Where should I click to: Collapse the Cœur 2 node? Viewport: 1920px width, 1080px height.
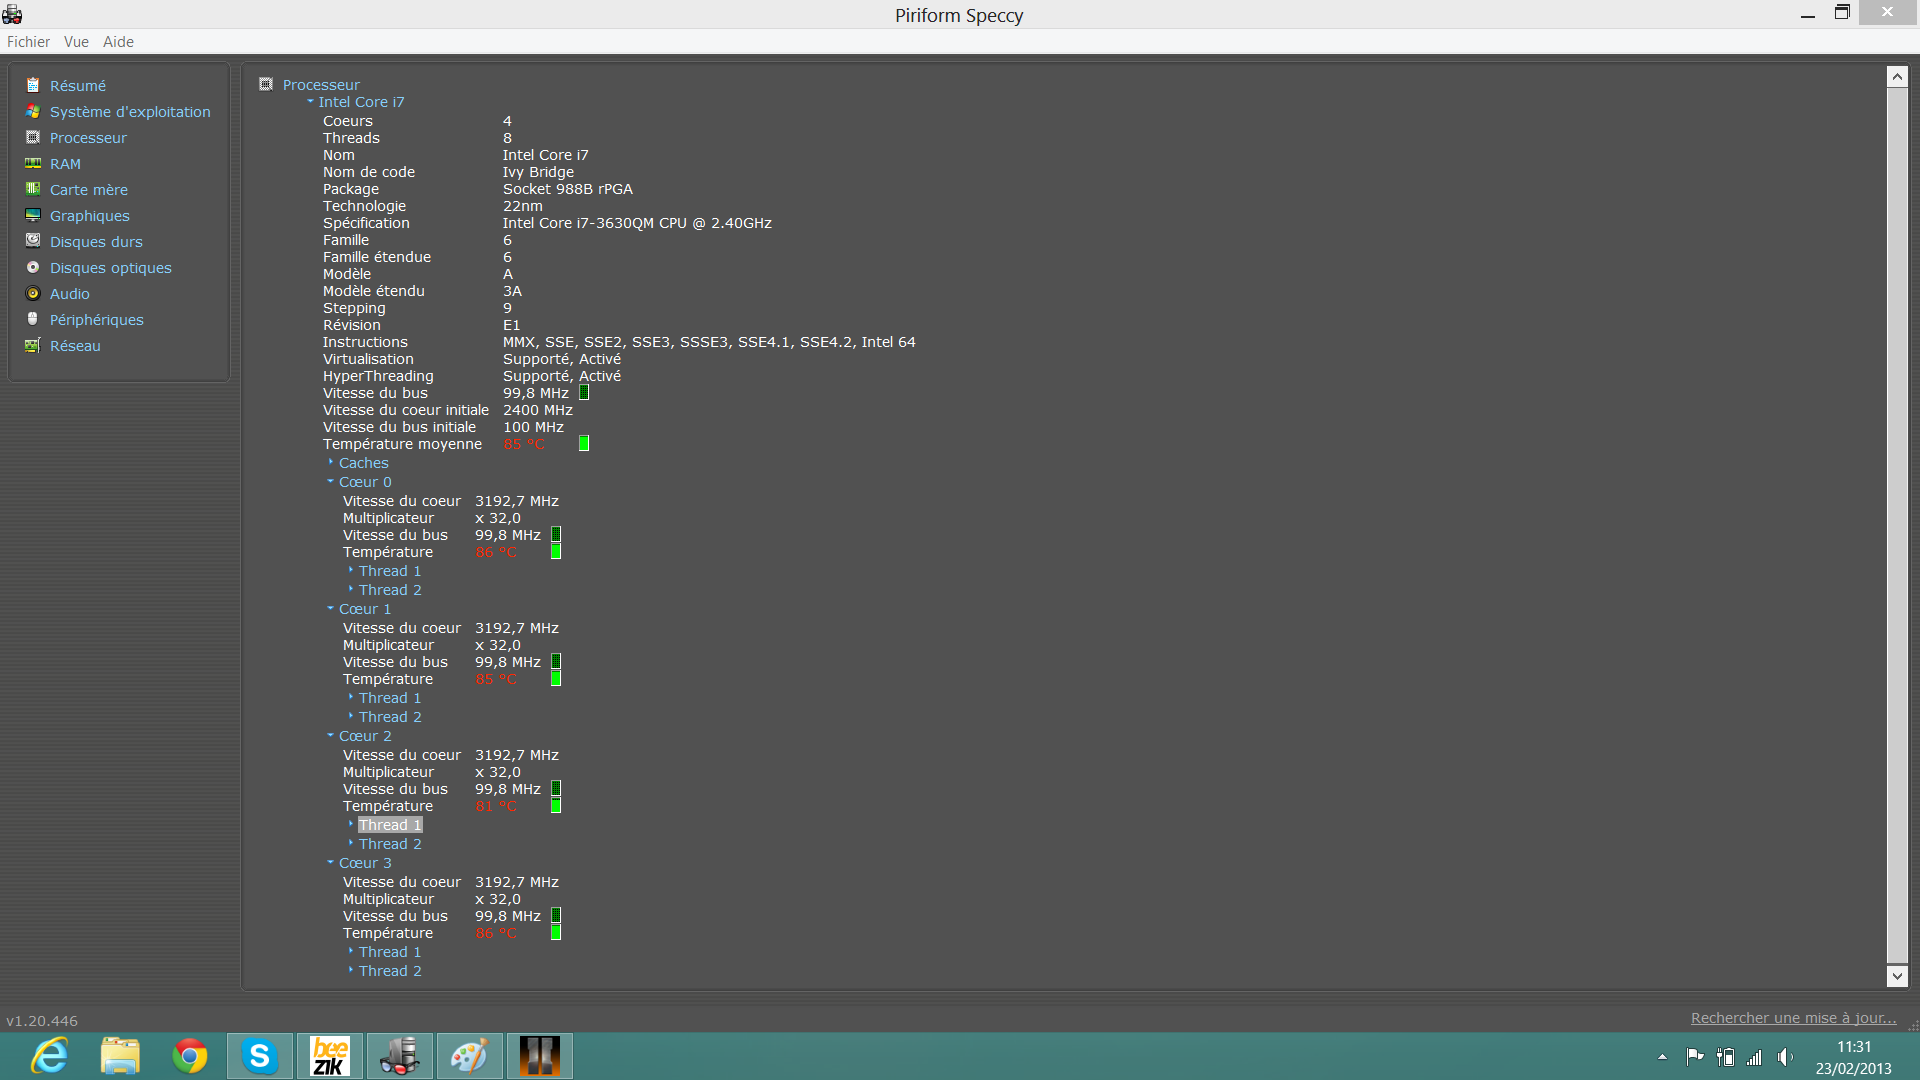point(330,735)
